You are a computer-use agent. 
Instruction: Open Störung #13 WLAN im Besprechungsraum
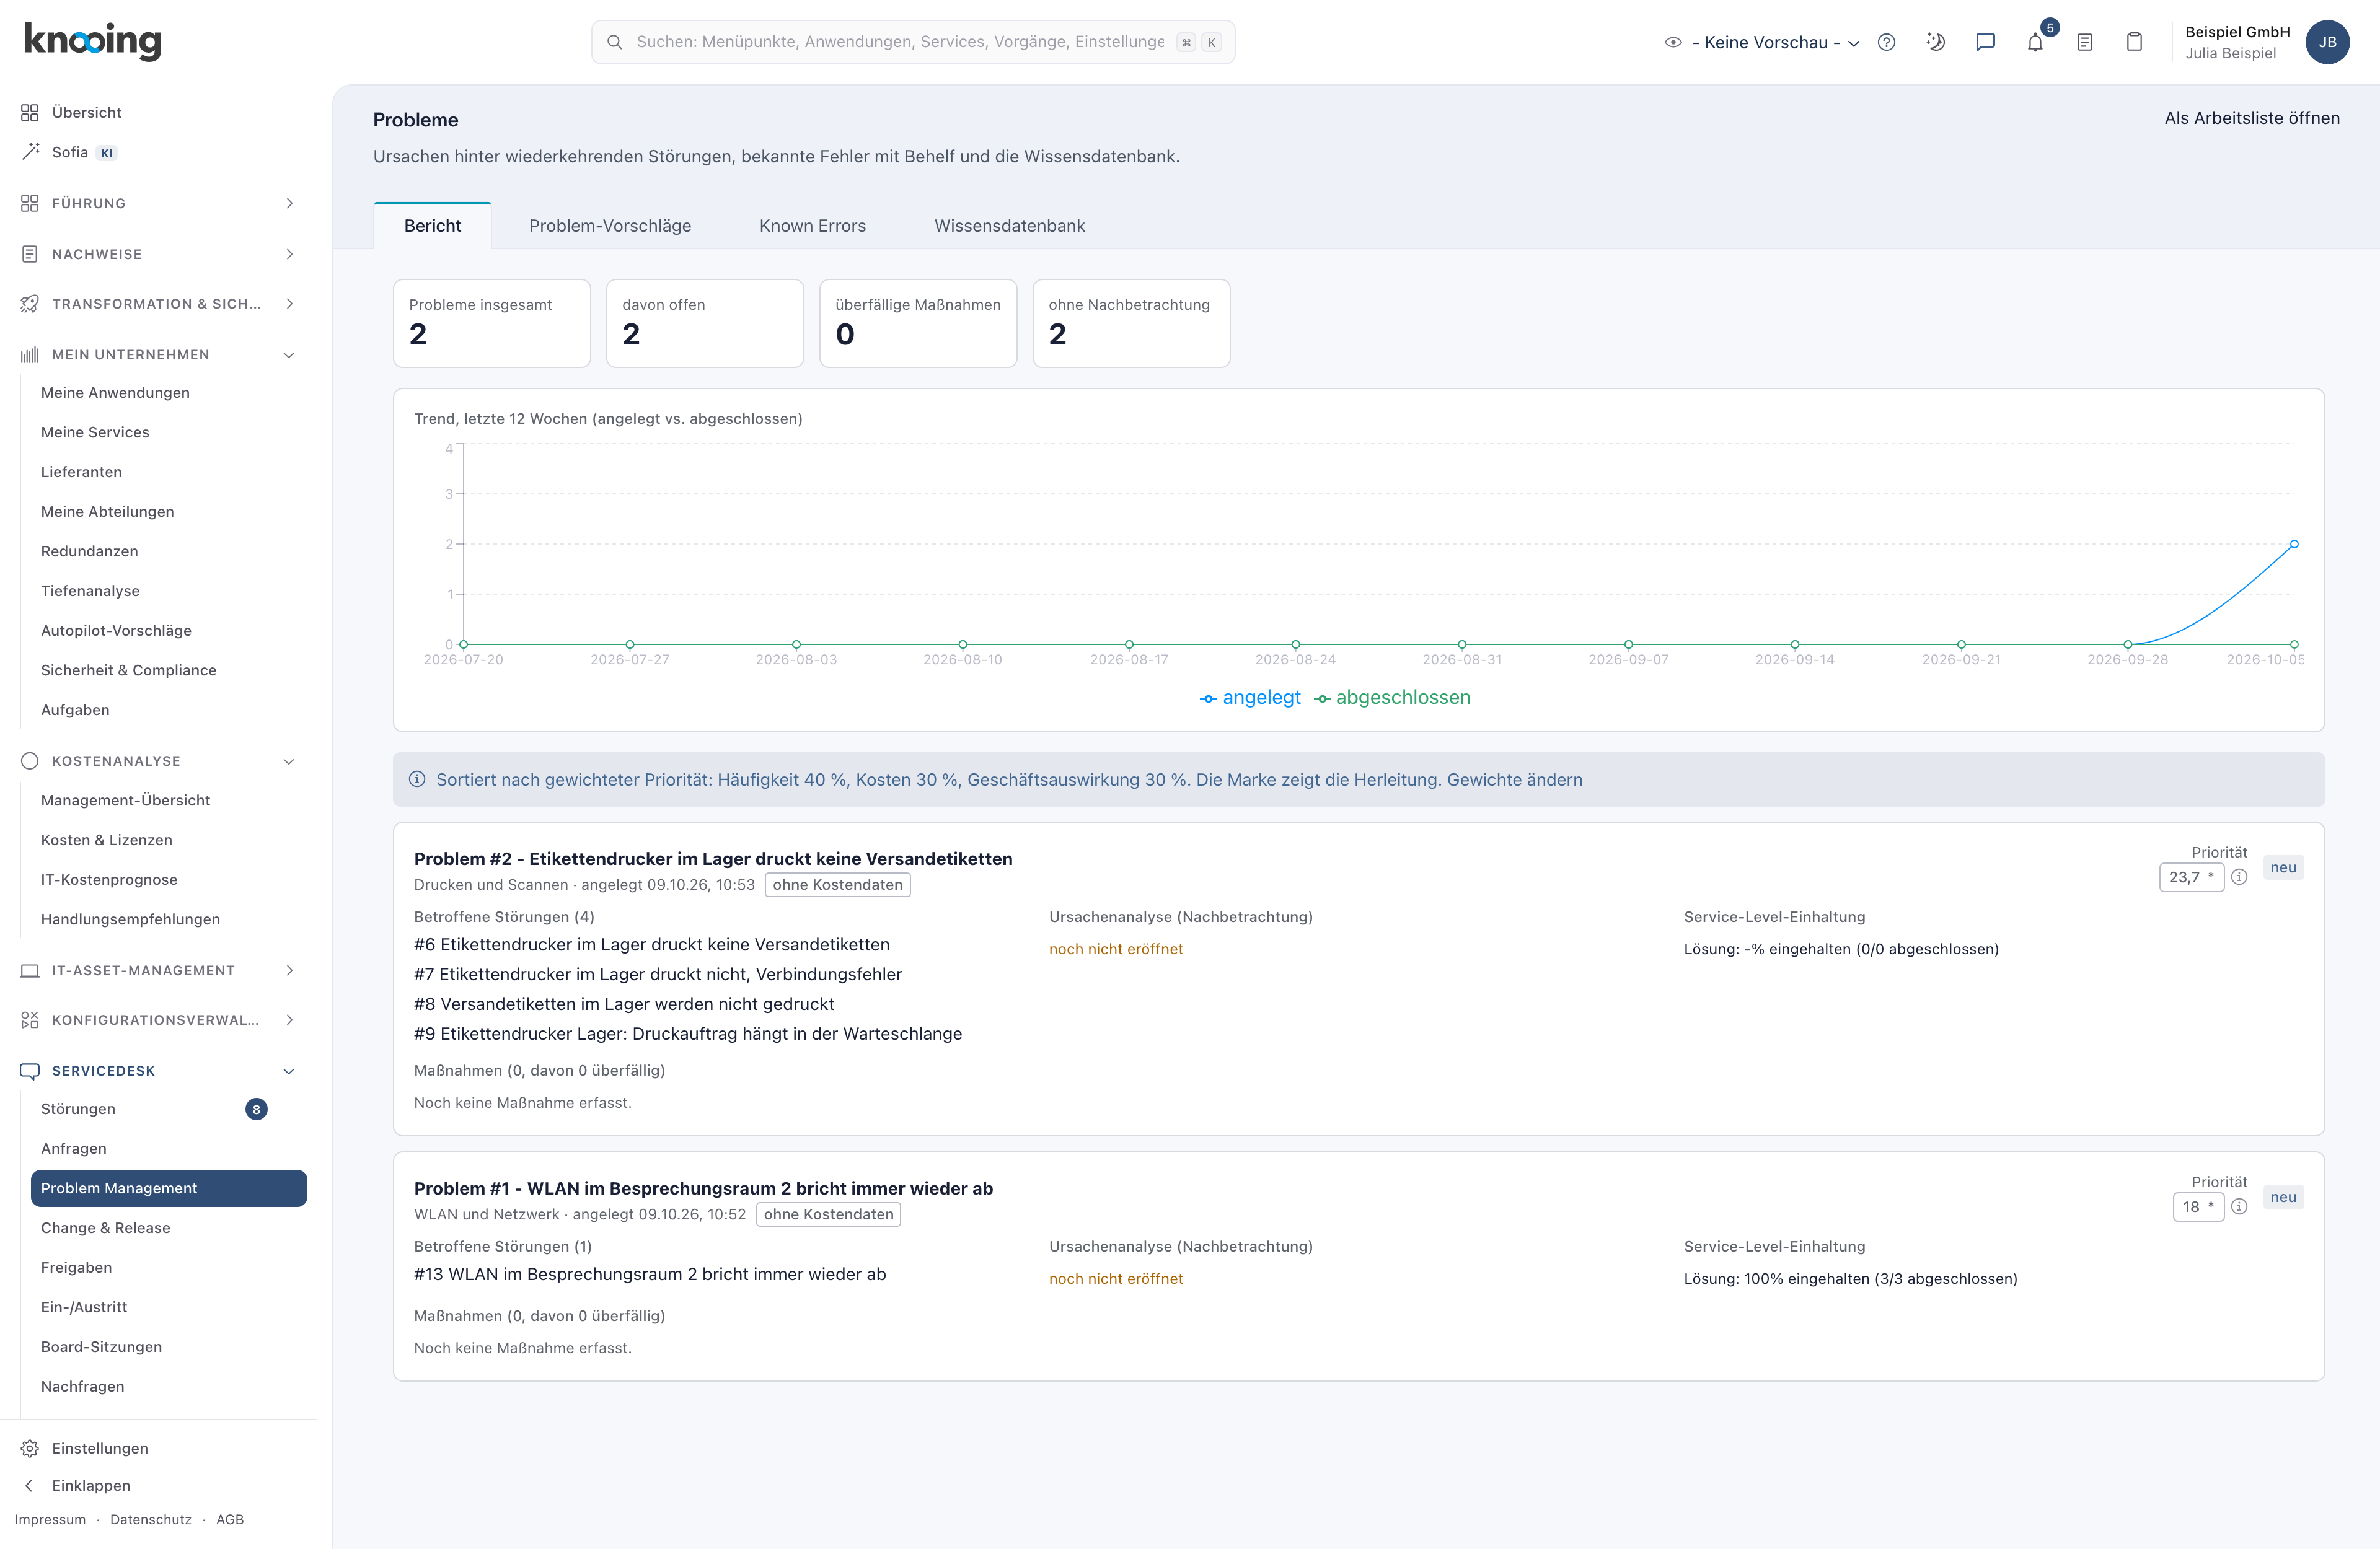[650, 1275]
